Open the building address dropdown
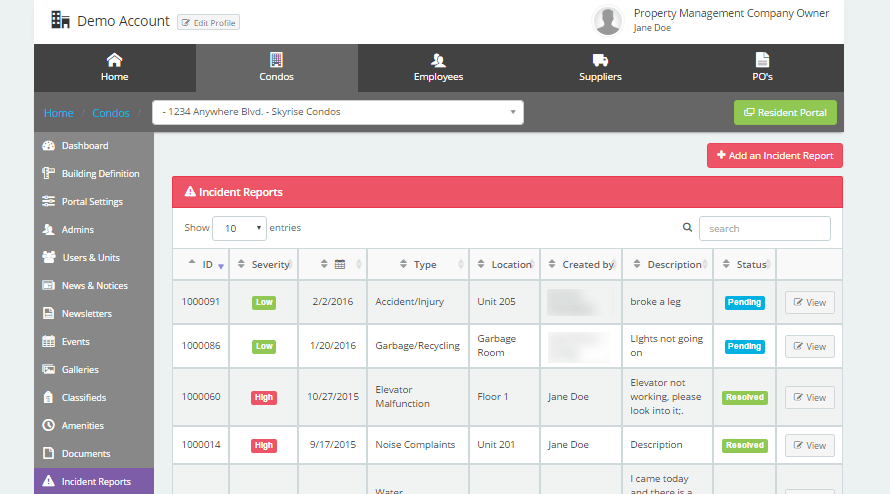 [x=337, y=112]
